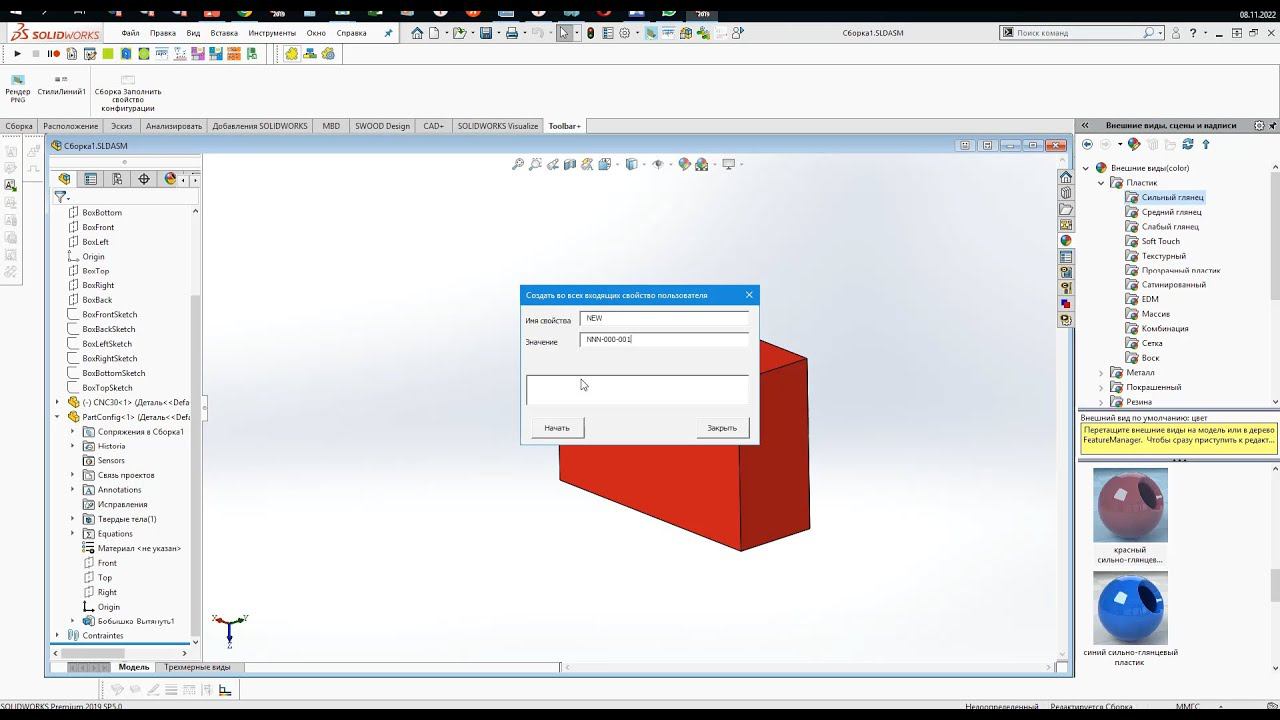The image size is (1280, 720).
Task: Click the New document icon
Action: tap(435, 33)
